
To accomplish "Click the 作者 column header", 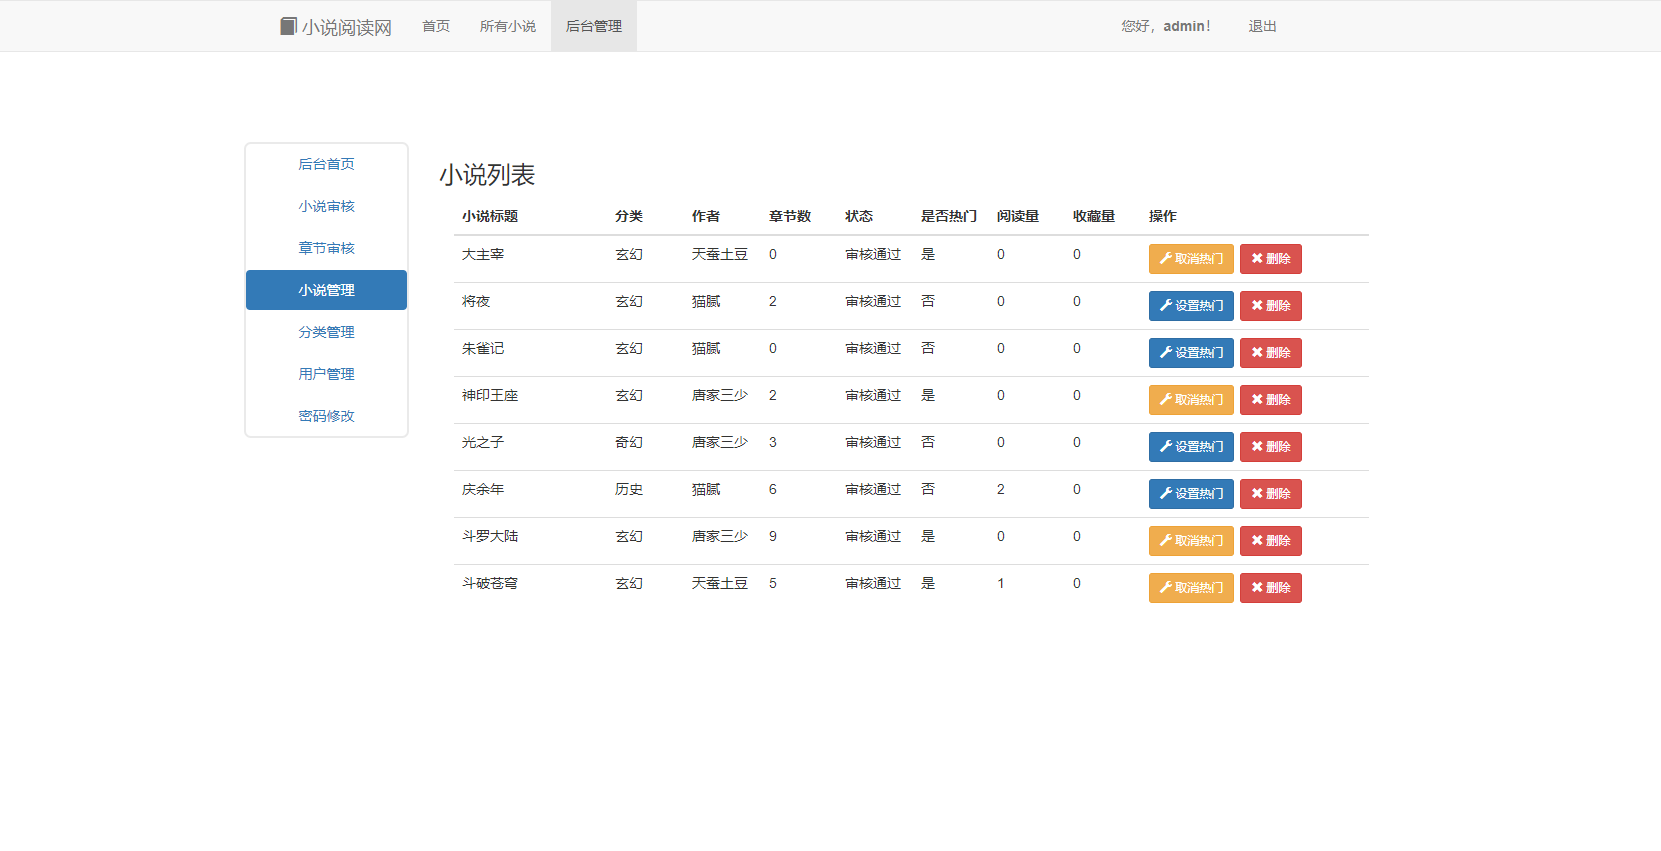I will click(706, 216).
